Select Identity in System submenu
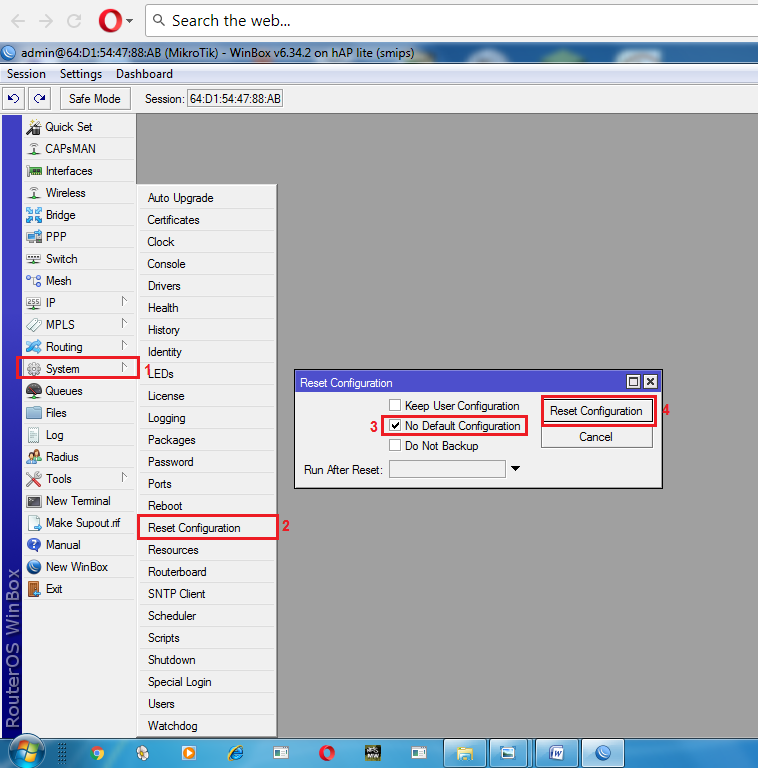 pos(207,352)
